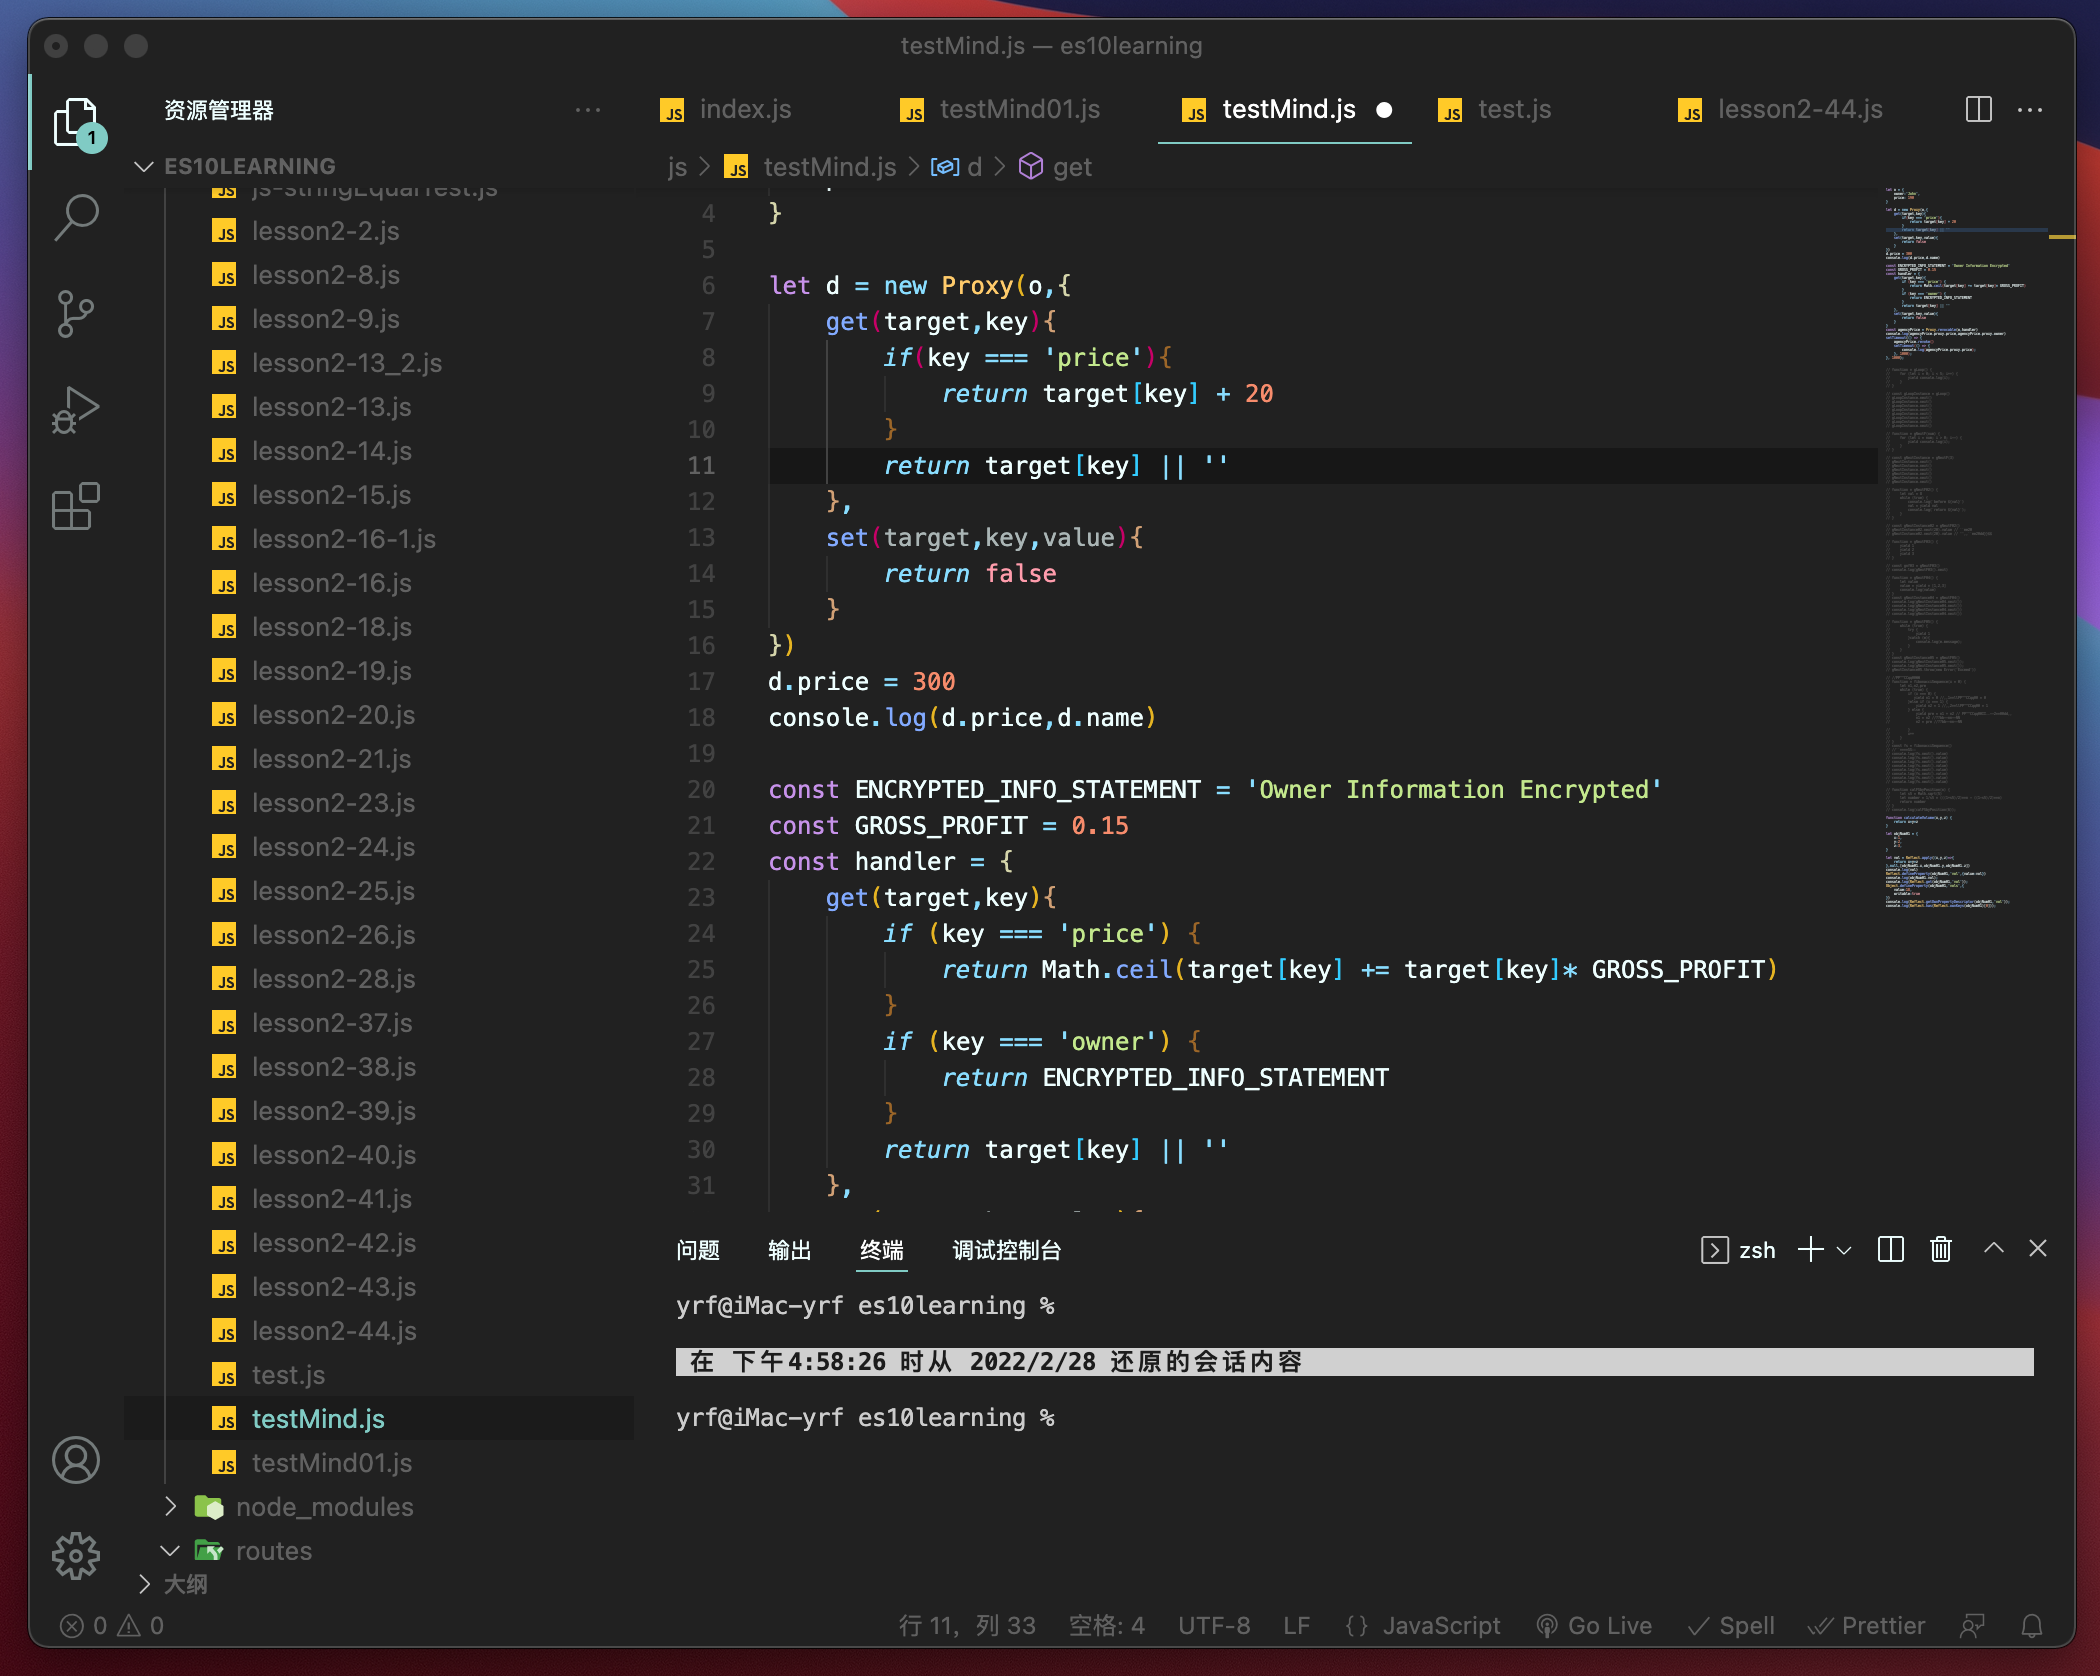2100x1676 pixels.
Task: Split the terminal panel
Action: point(1891,1249)
